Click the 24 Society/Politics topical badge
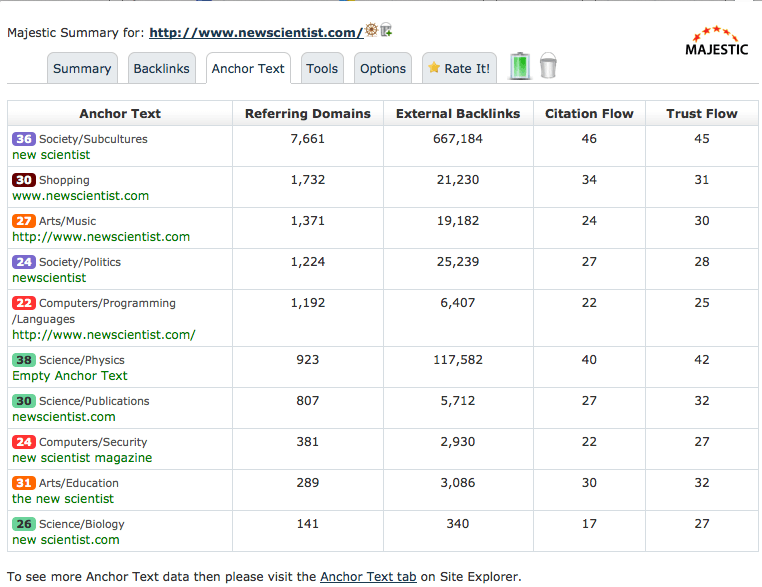This screenshot has width=762, height=587. (24, 262)
